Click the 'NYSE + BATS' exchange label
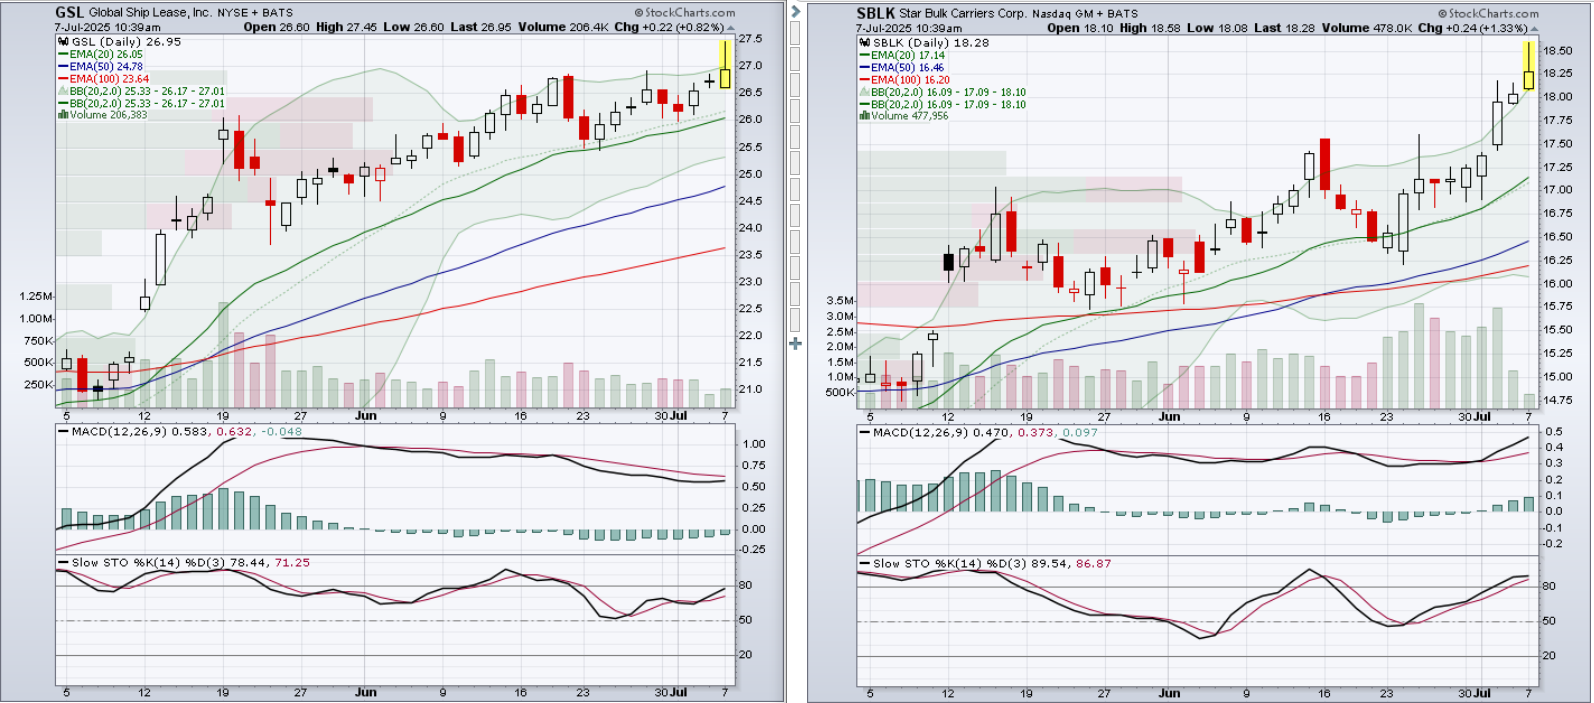The height and width of the screenshot is (703, 1594). coord(255,13)
